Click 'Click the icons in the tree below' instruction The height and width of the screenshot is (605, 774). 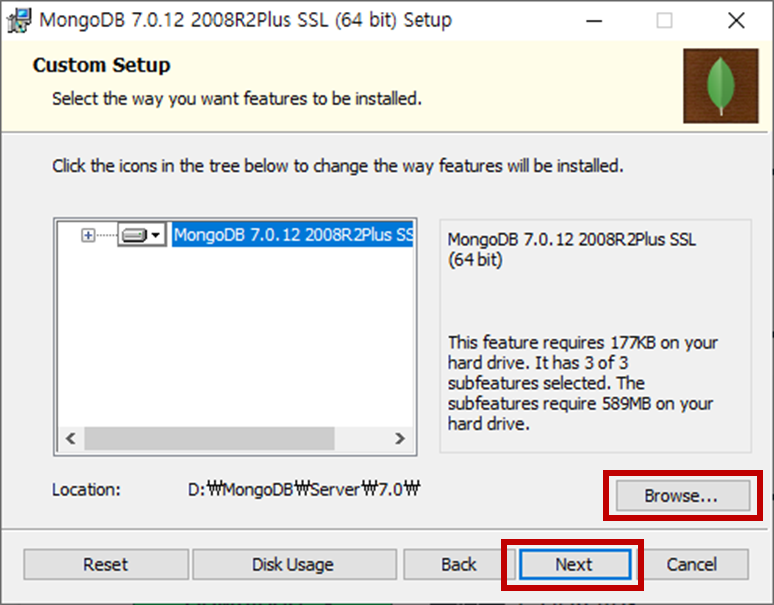[x=338, y=166]
